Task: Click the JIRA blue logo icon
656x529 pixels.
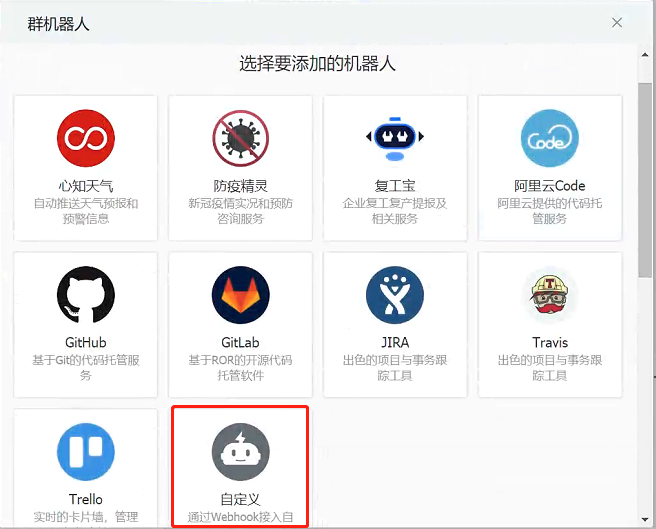Action: (396, 296)
